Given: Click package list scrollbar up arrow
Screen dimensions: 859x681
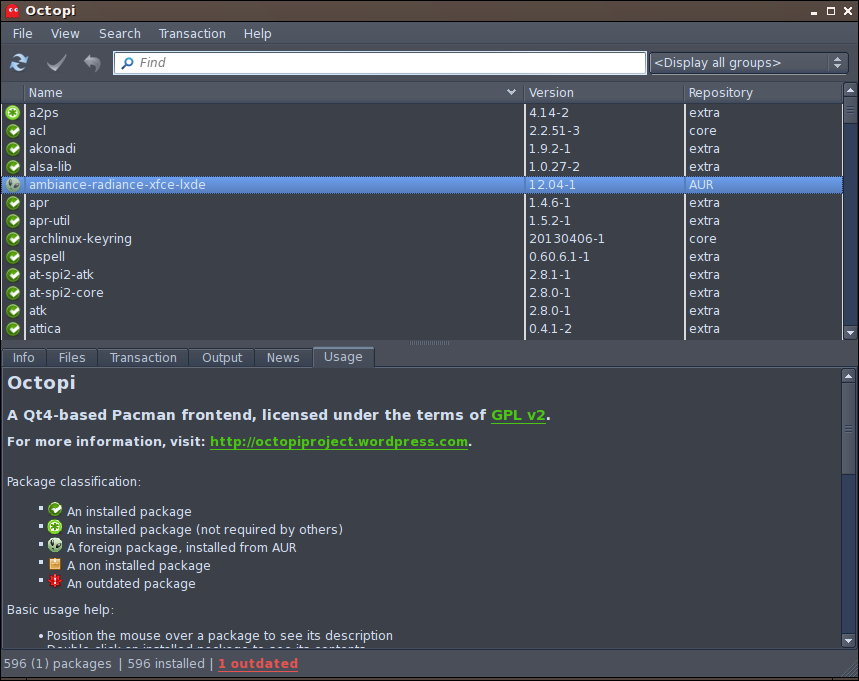Looking at the screenshot, I should (850, 90).
